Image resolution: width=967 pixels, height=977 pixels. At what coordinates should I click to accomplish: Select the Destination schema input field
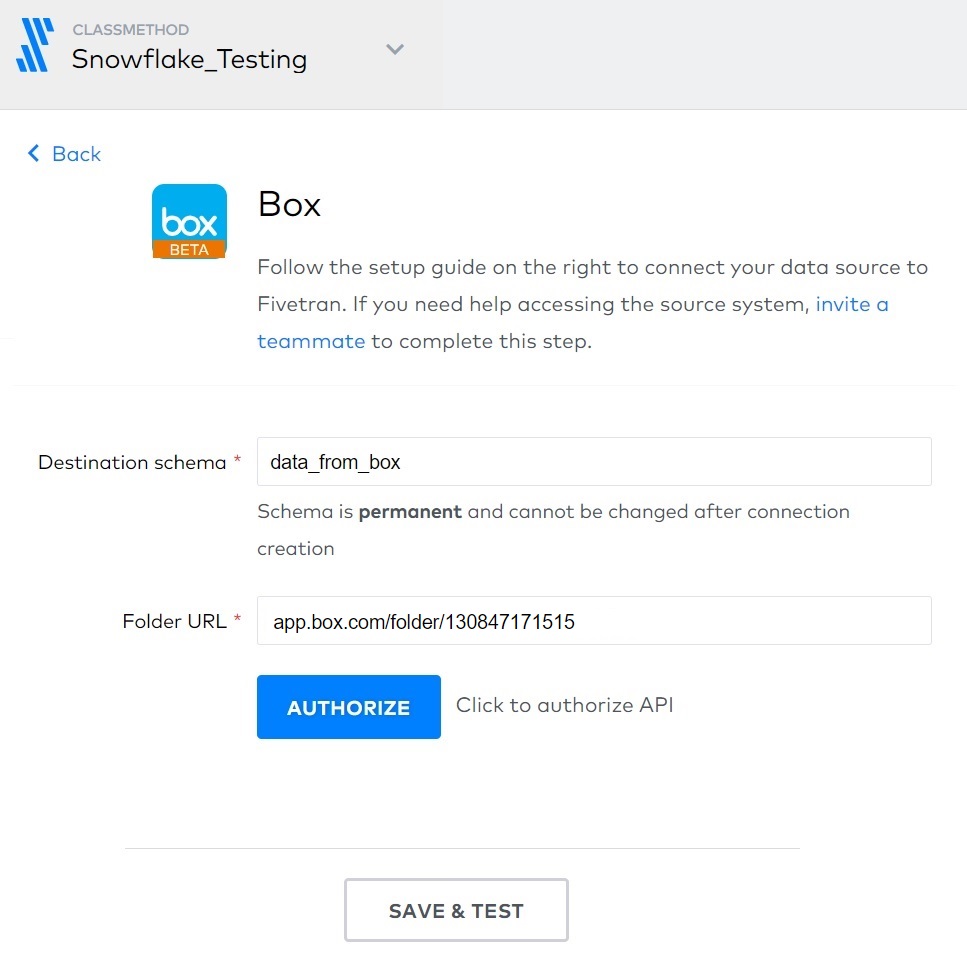[x=593, y=461]
